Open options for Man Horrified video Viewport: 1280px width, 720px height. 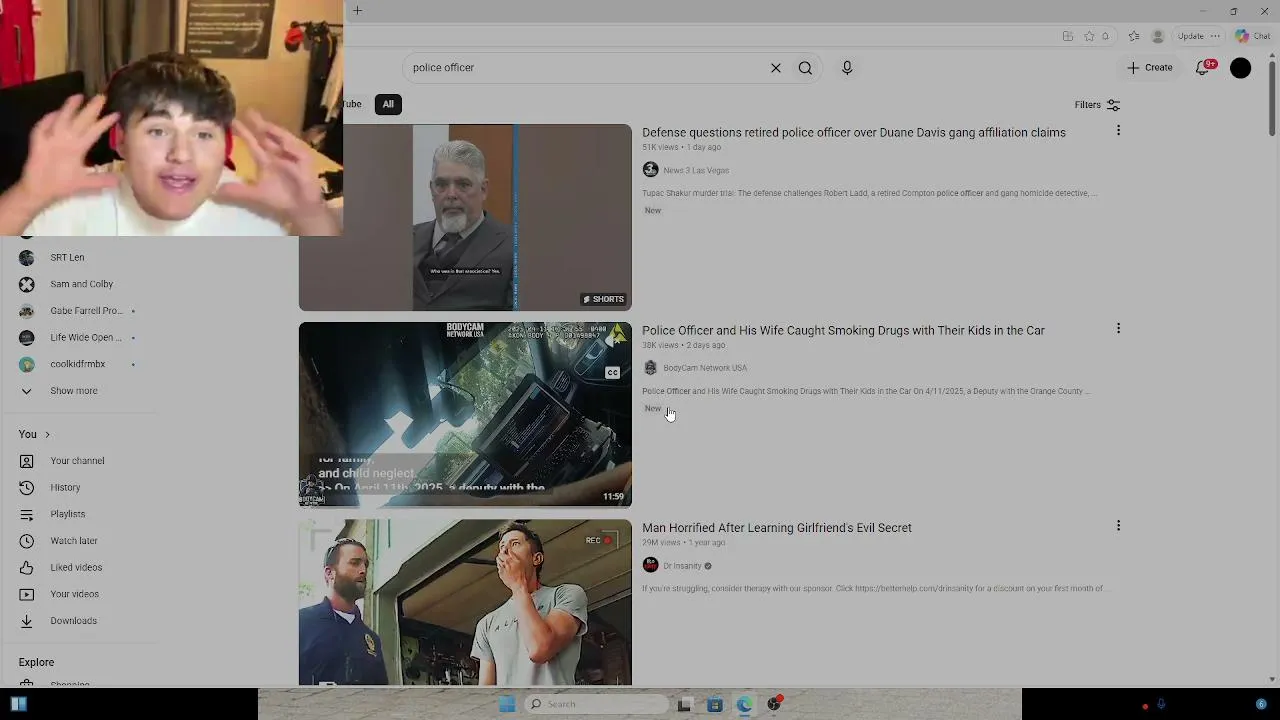[1118, 526]
